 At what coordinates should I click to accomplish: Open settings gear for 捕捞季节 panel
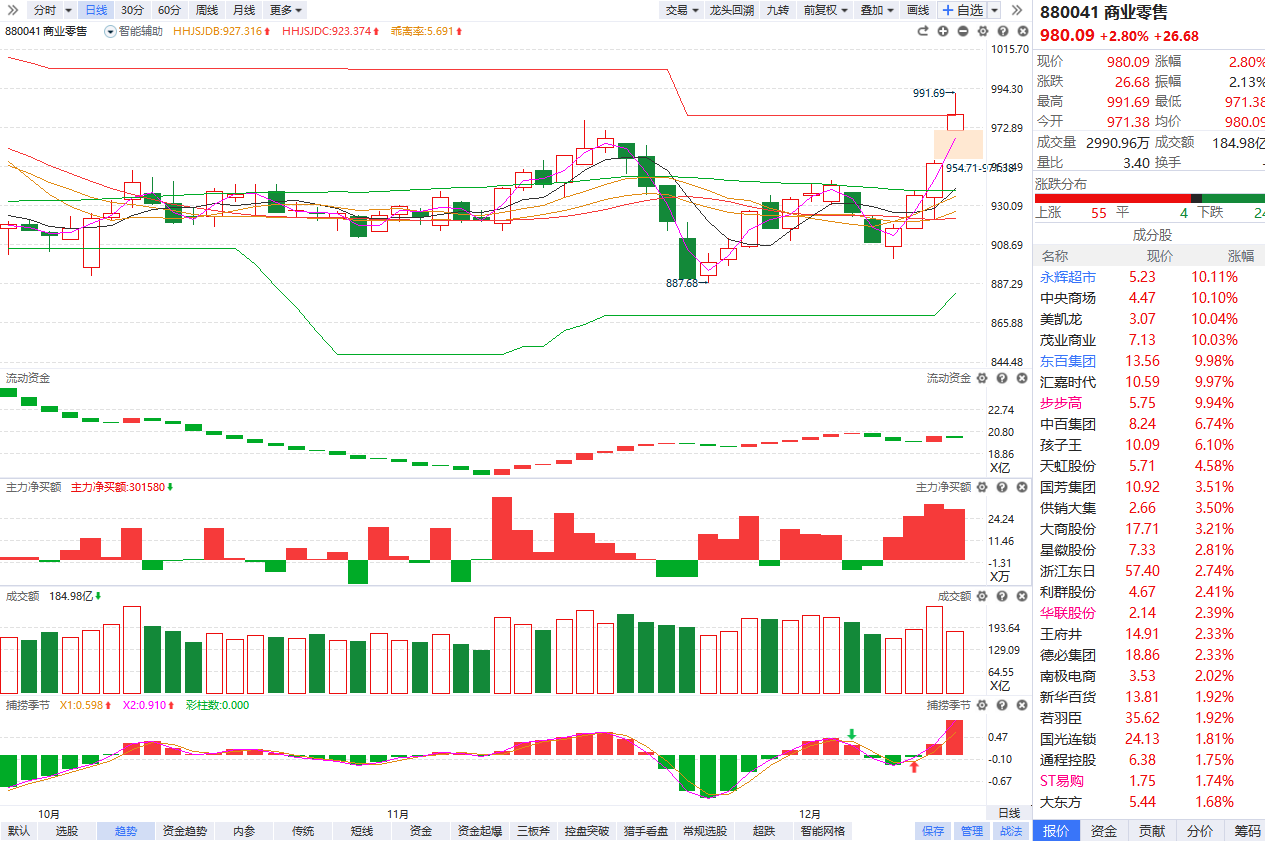[x=982, y=705]
